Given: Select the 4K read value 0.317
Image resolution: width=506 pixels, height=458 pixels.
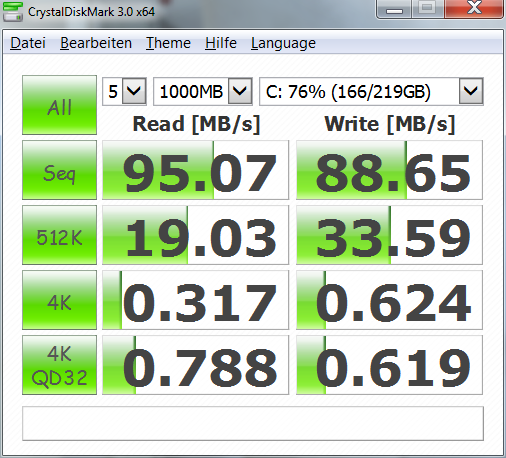Looking at the screenshot, I should (195, 300).
